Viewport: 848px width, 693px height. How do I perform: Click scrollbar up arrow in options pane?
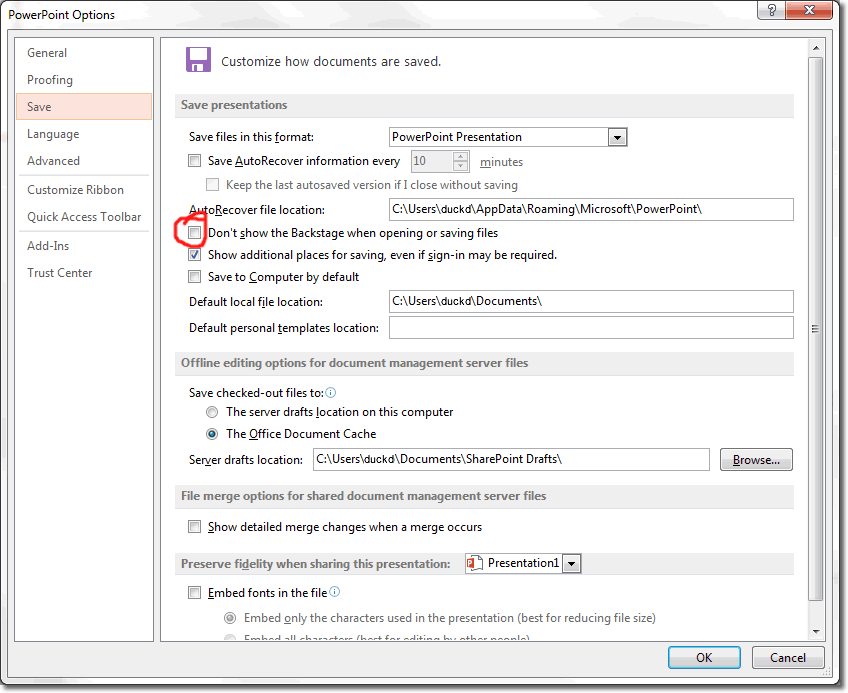816,48
